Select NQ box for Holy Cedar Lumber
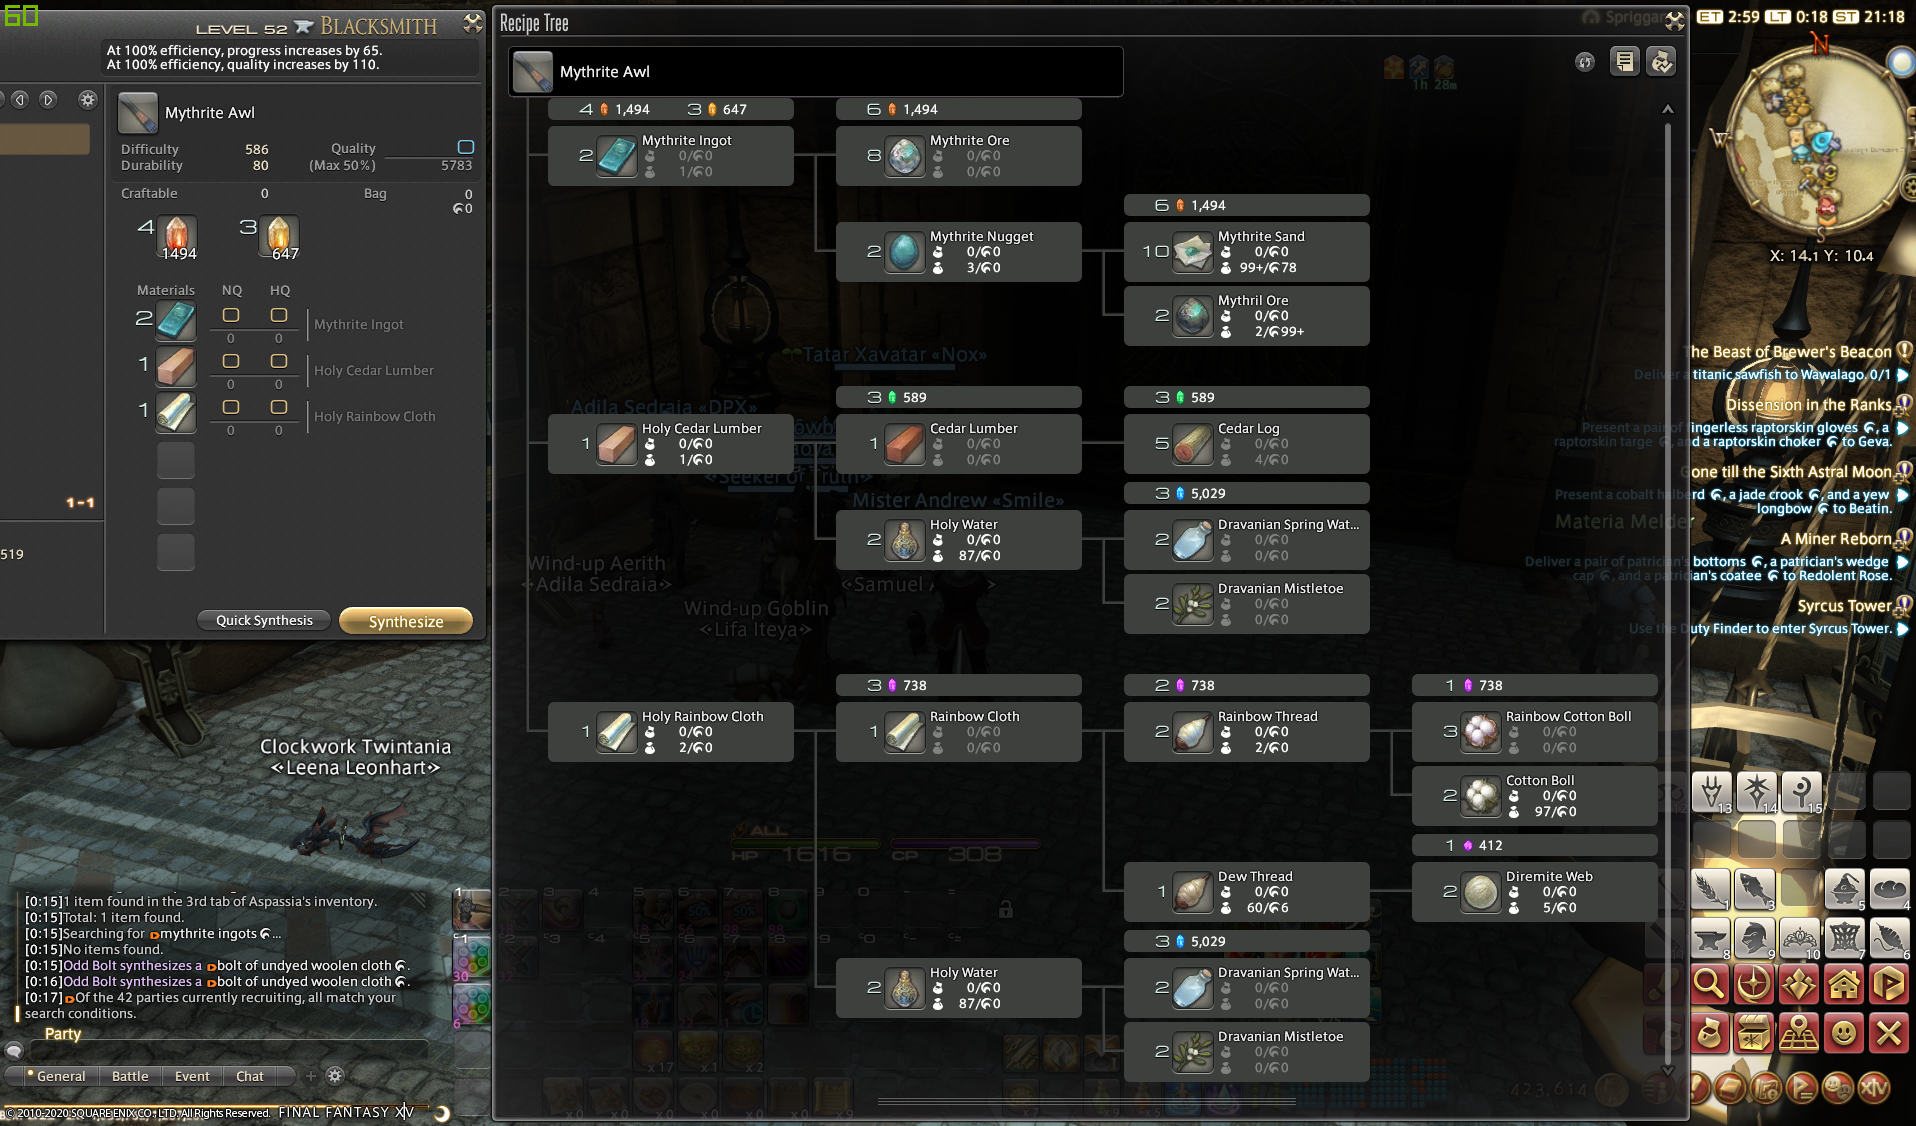Image resolution: width=1916 pixels, height=1126 pixels. point(231,361)
